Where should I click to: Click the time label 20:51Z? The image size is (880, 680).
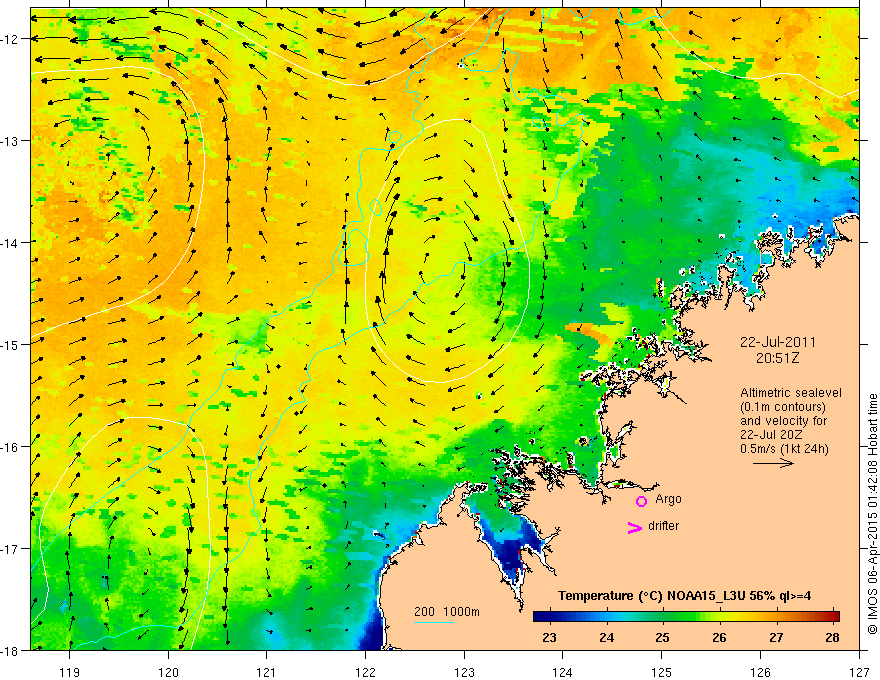(777, 358)
